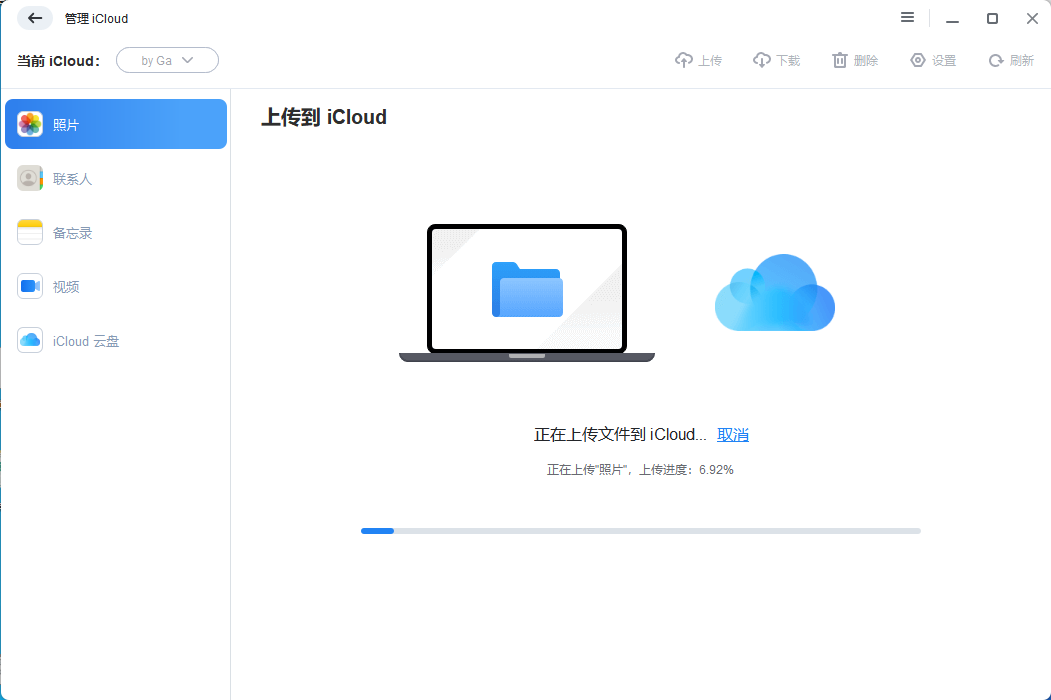
Task: Open the hamburger menu
Action: coord(907,17)
